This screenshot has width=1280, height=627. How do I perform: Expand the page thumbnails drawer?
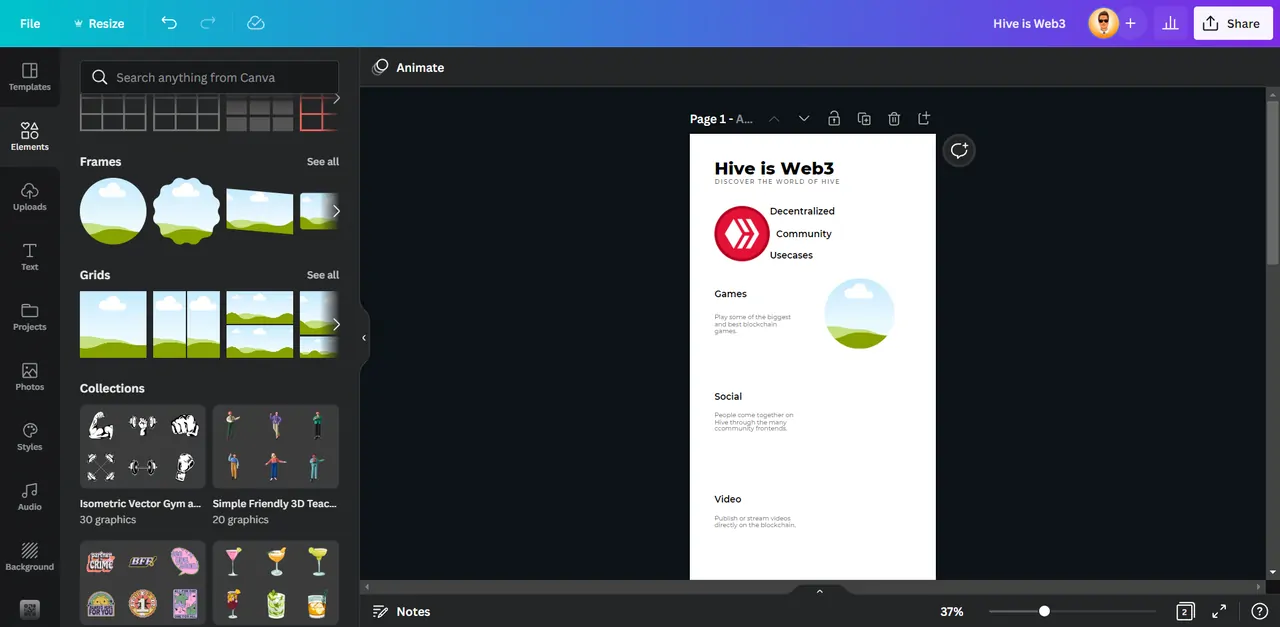[820, 591]
